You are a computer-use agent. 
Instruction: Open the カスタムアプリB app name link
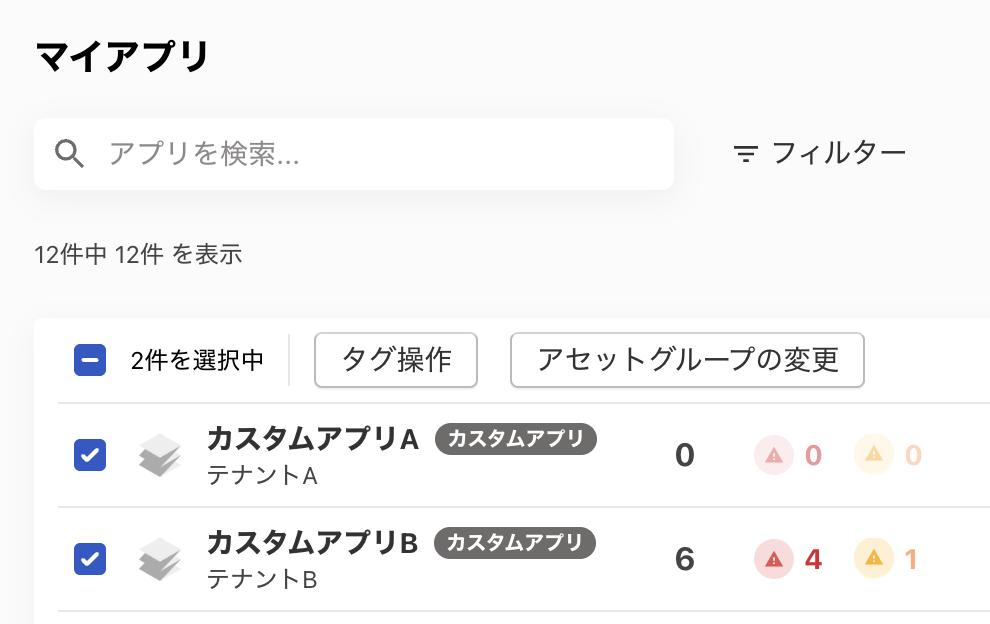pos(312,542)
